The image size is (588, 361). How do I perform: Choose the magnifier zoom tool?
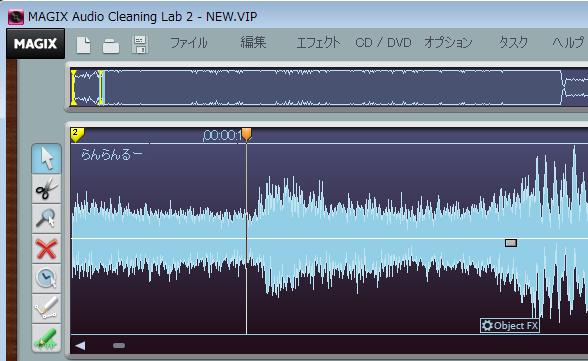[46, 219]
